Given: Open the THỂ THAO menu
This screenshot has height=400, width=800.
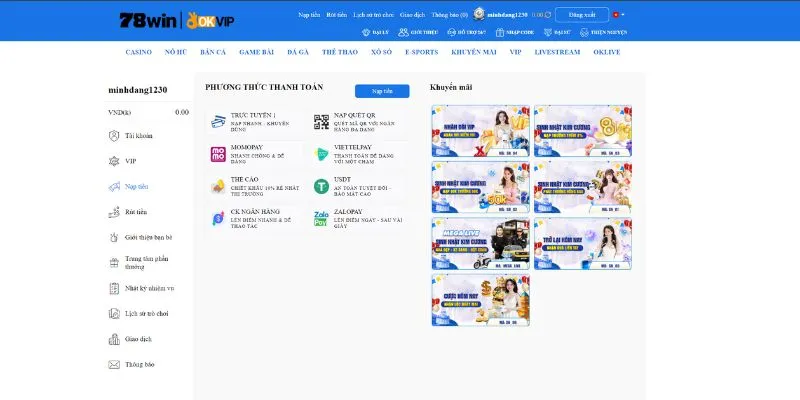Looking at the screenshot, I should [340, 52].
